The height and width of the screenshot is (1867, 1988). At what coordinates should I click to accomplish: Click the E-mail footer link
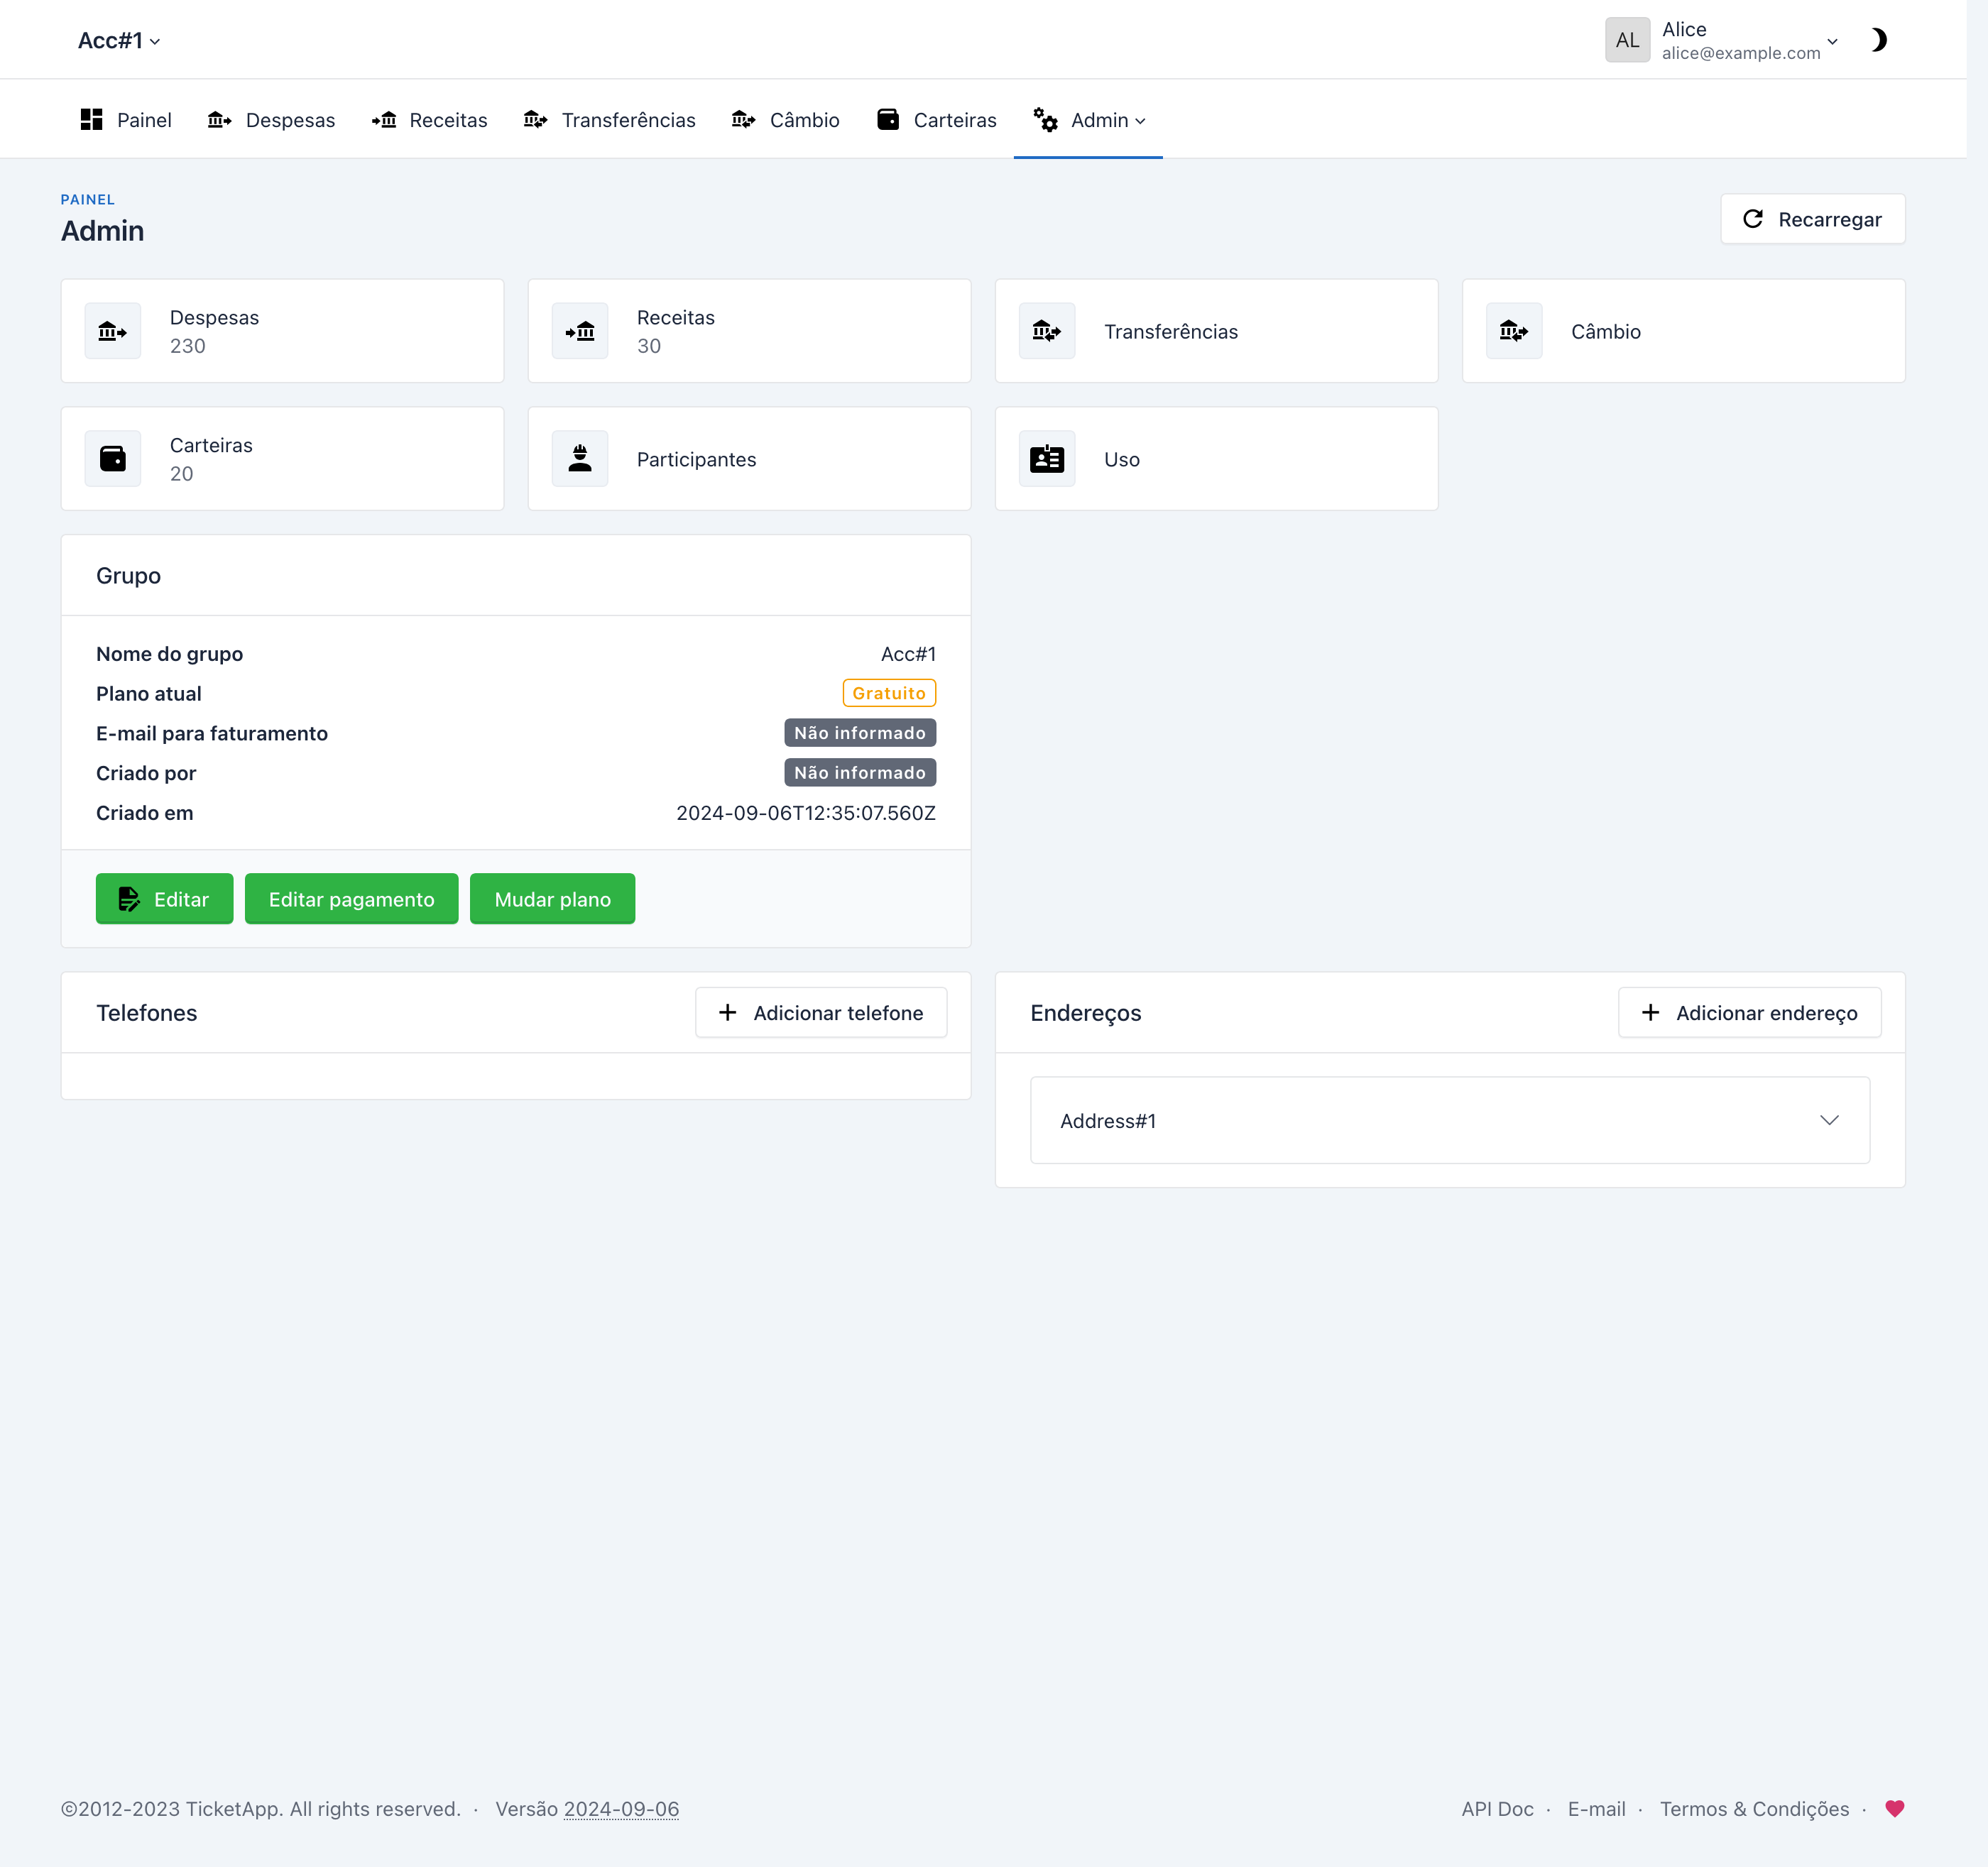[x=1596, y=1809]
